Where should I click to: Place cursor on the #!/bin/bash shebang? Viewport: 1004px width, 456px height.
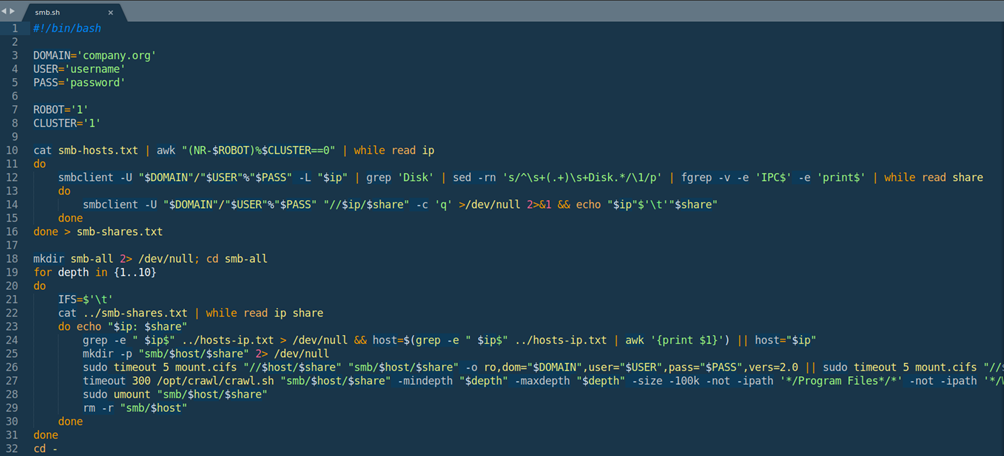coord(66,29)
